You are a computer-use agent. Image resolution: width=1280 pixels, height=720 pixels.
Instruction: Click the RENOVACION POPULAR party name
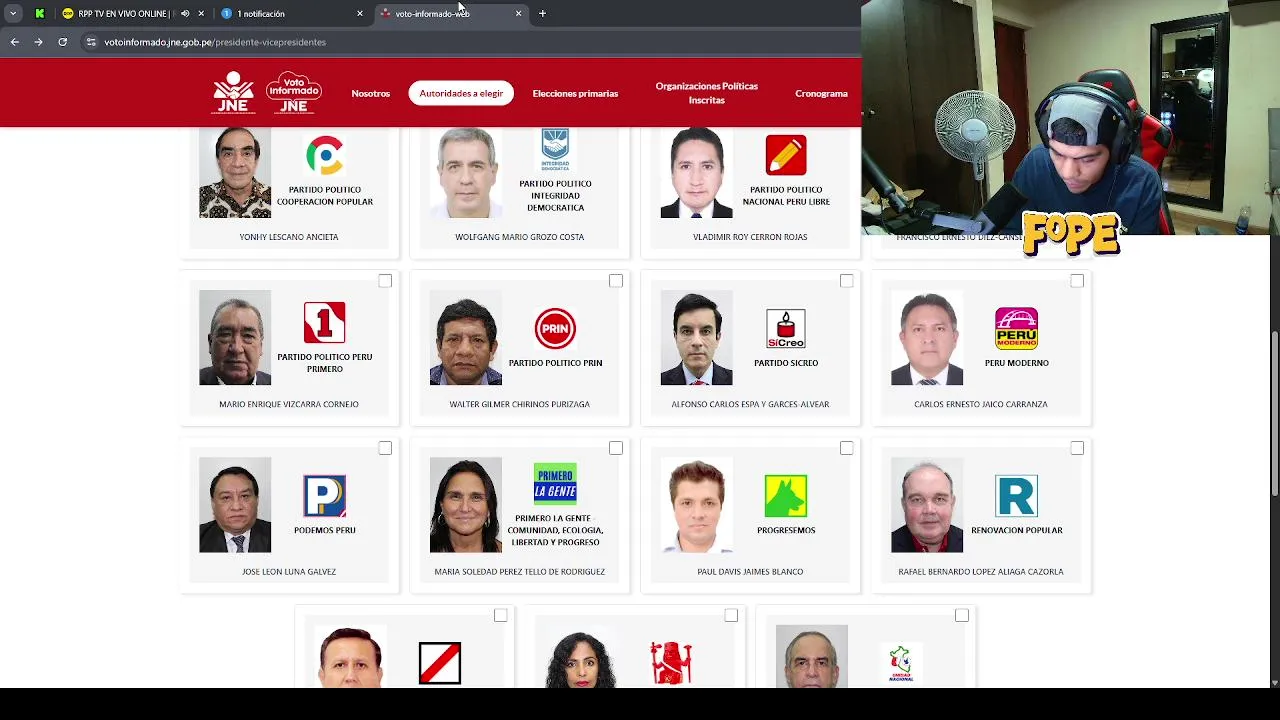pos(1017,530)
